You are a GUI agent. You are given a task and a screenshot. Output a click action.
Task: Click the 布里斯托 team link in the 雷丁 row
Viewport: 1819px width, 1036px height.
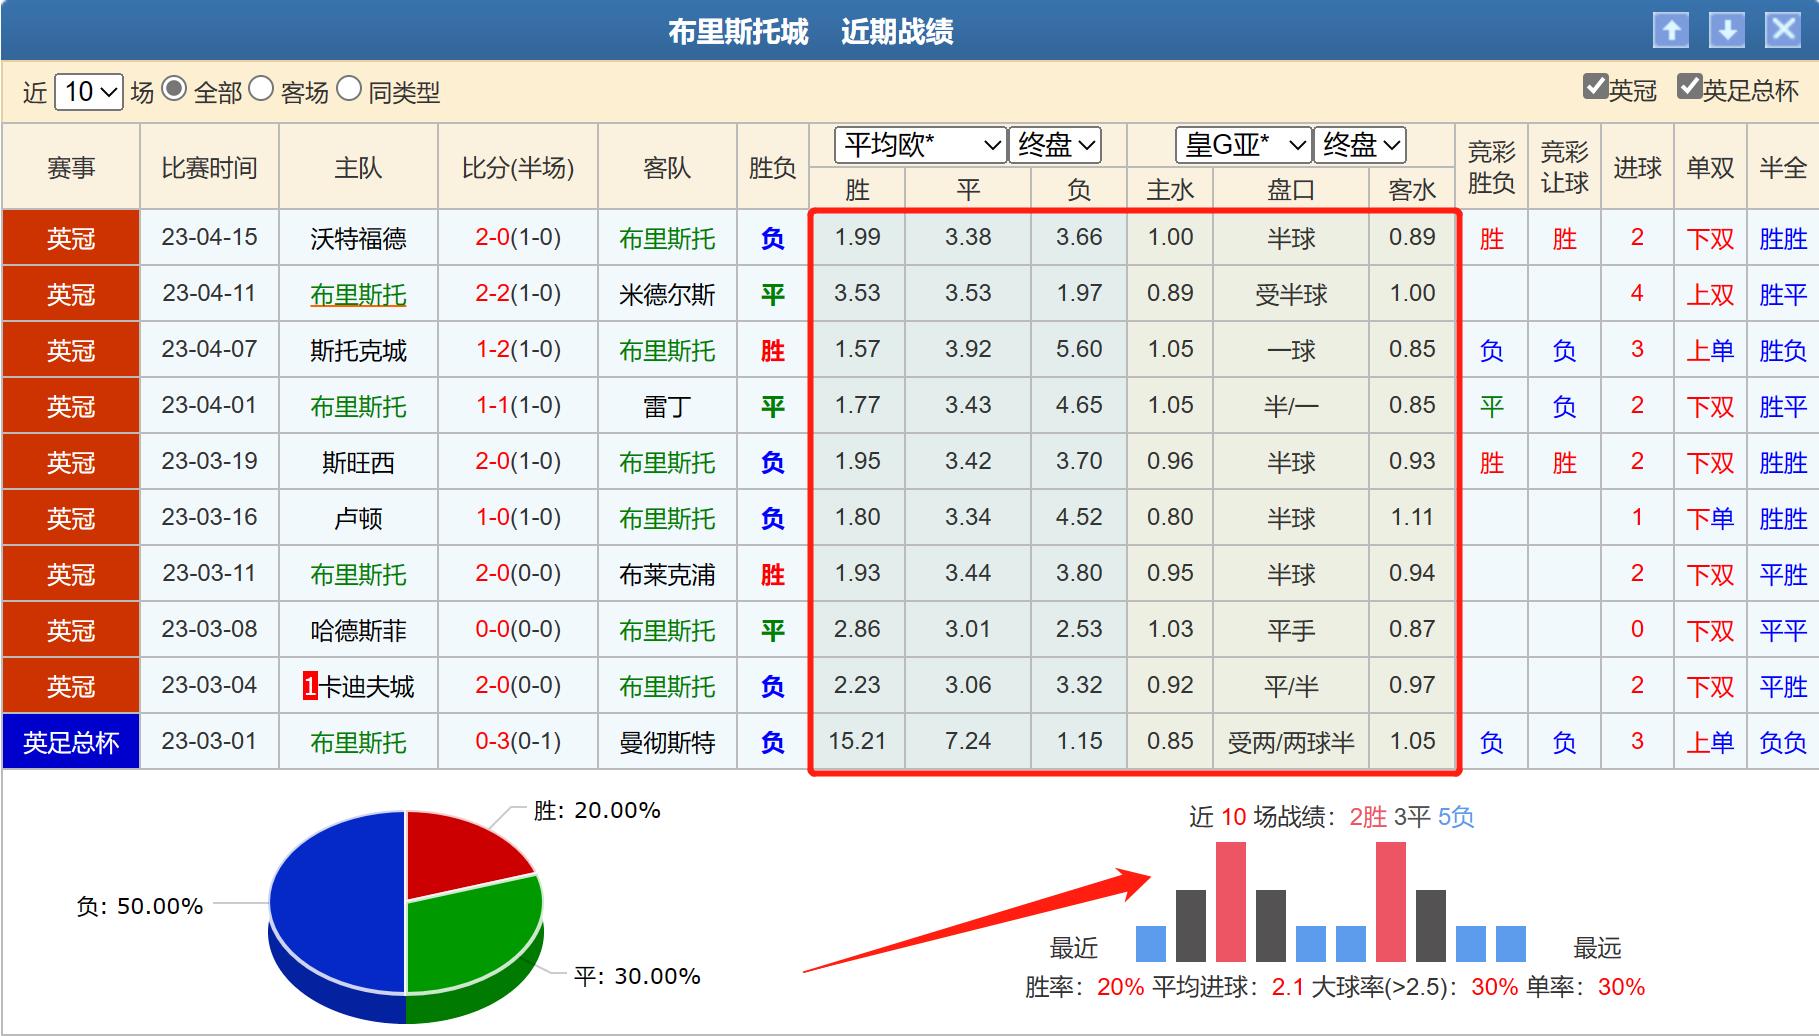click(357, 406)
